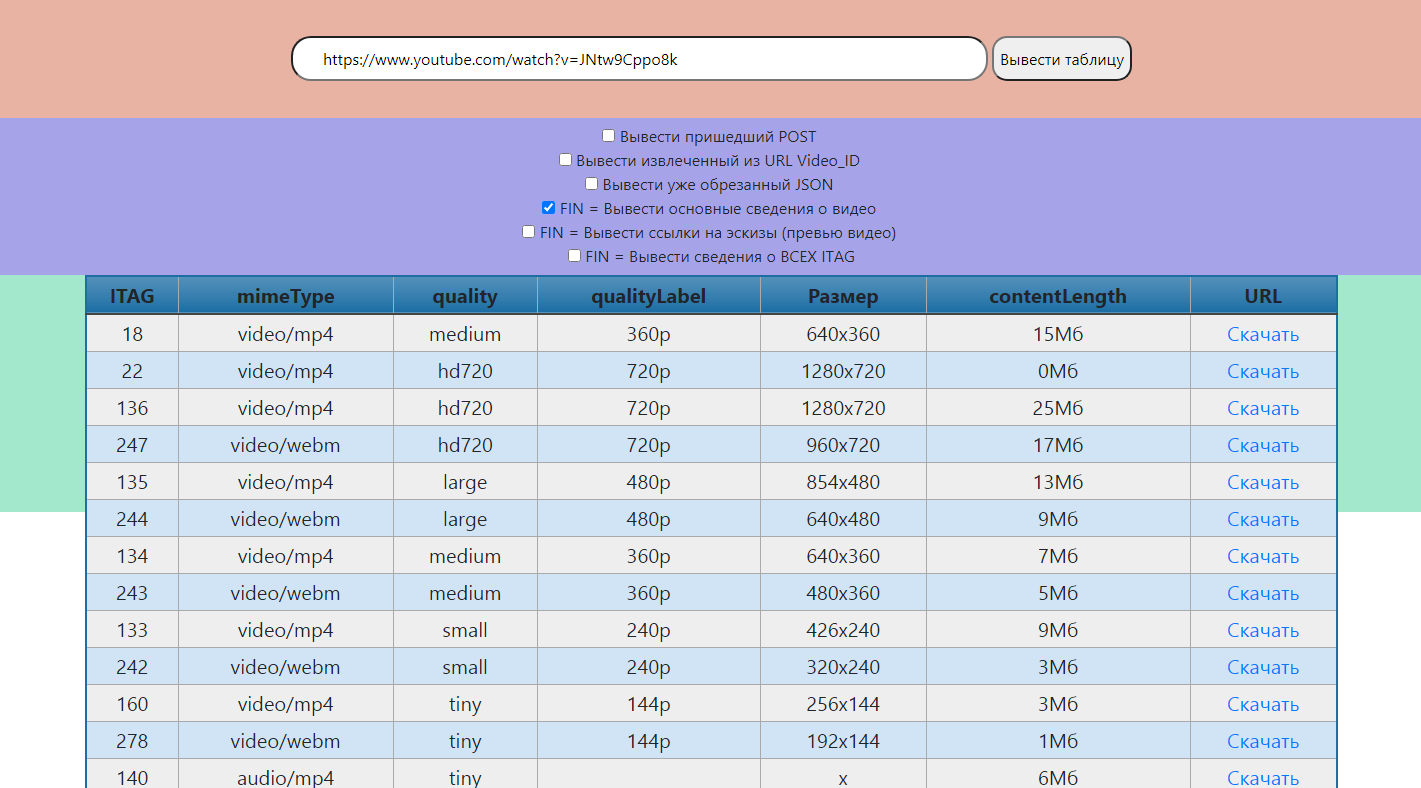Viewport: 1421px width, 788px height.
Task: Click the 'Размер' column header
Action: click(843, 296)
